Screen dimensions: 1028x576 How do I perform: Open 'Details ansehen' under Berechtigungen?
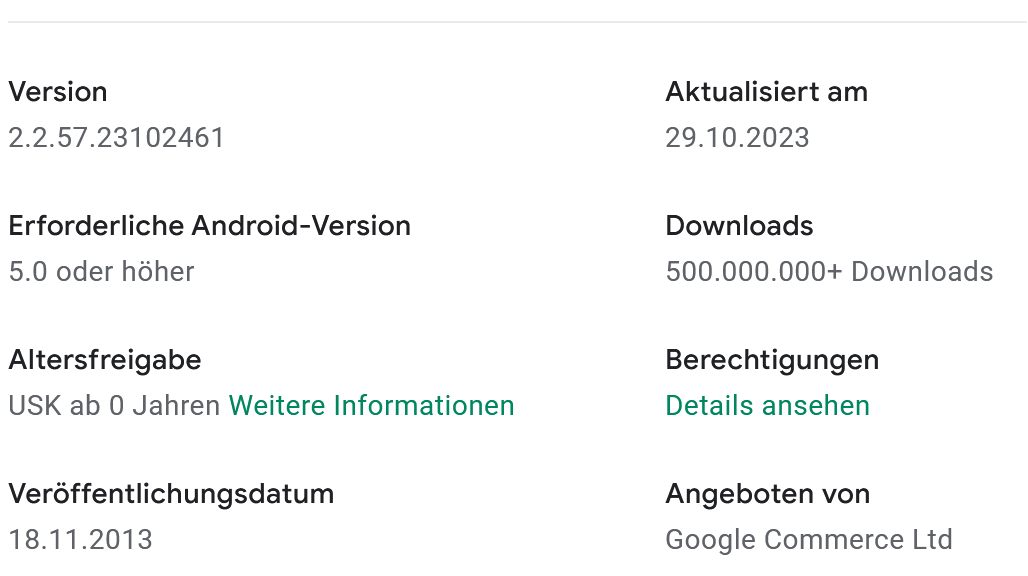coord(767,406)
